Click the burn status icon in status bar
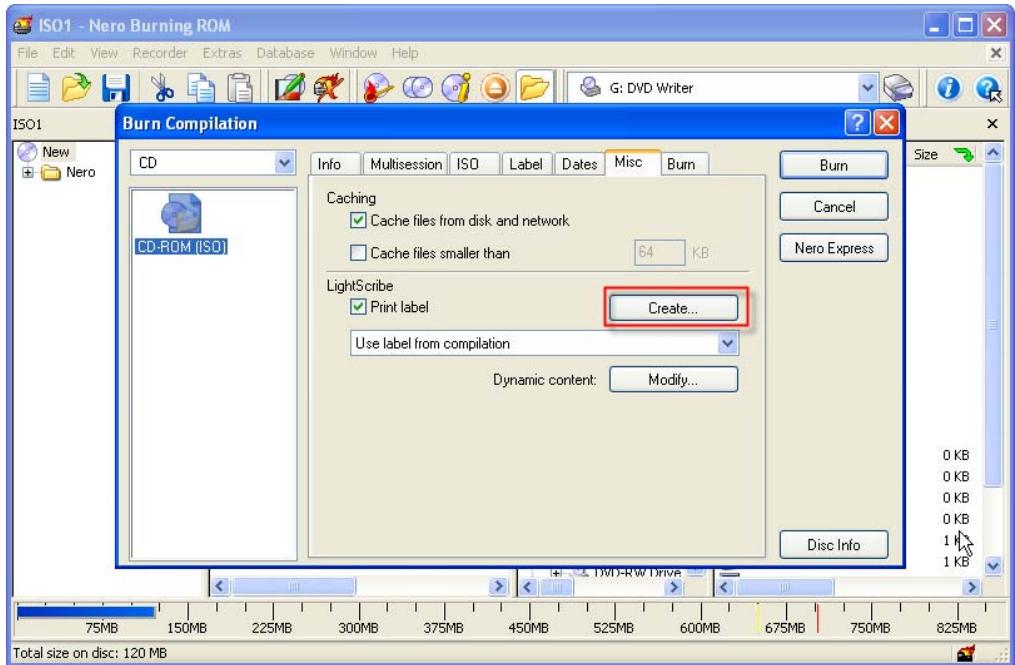Viewport: 1015px width, 665px height. coord(965,653)
